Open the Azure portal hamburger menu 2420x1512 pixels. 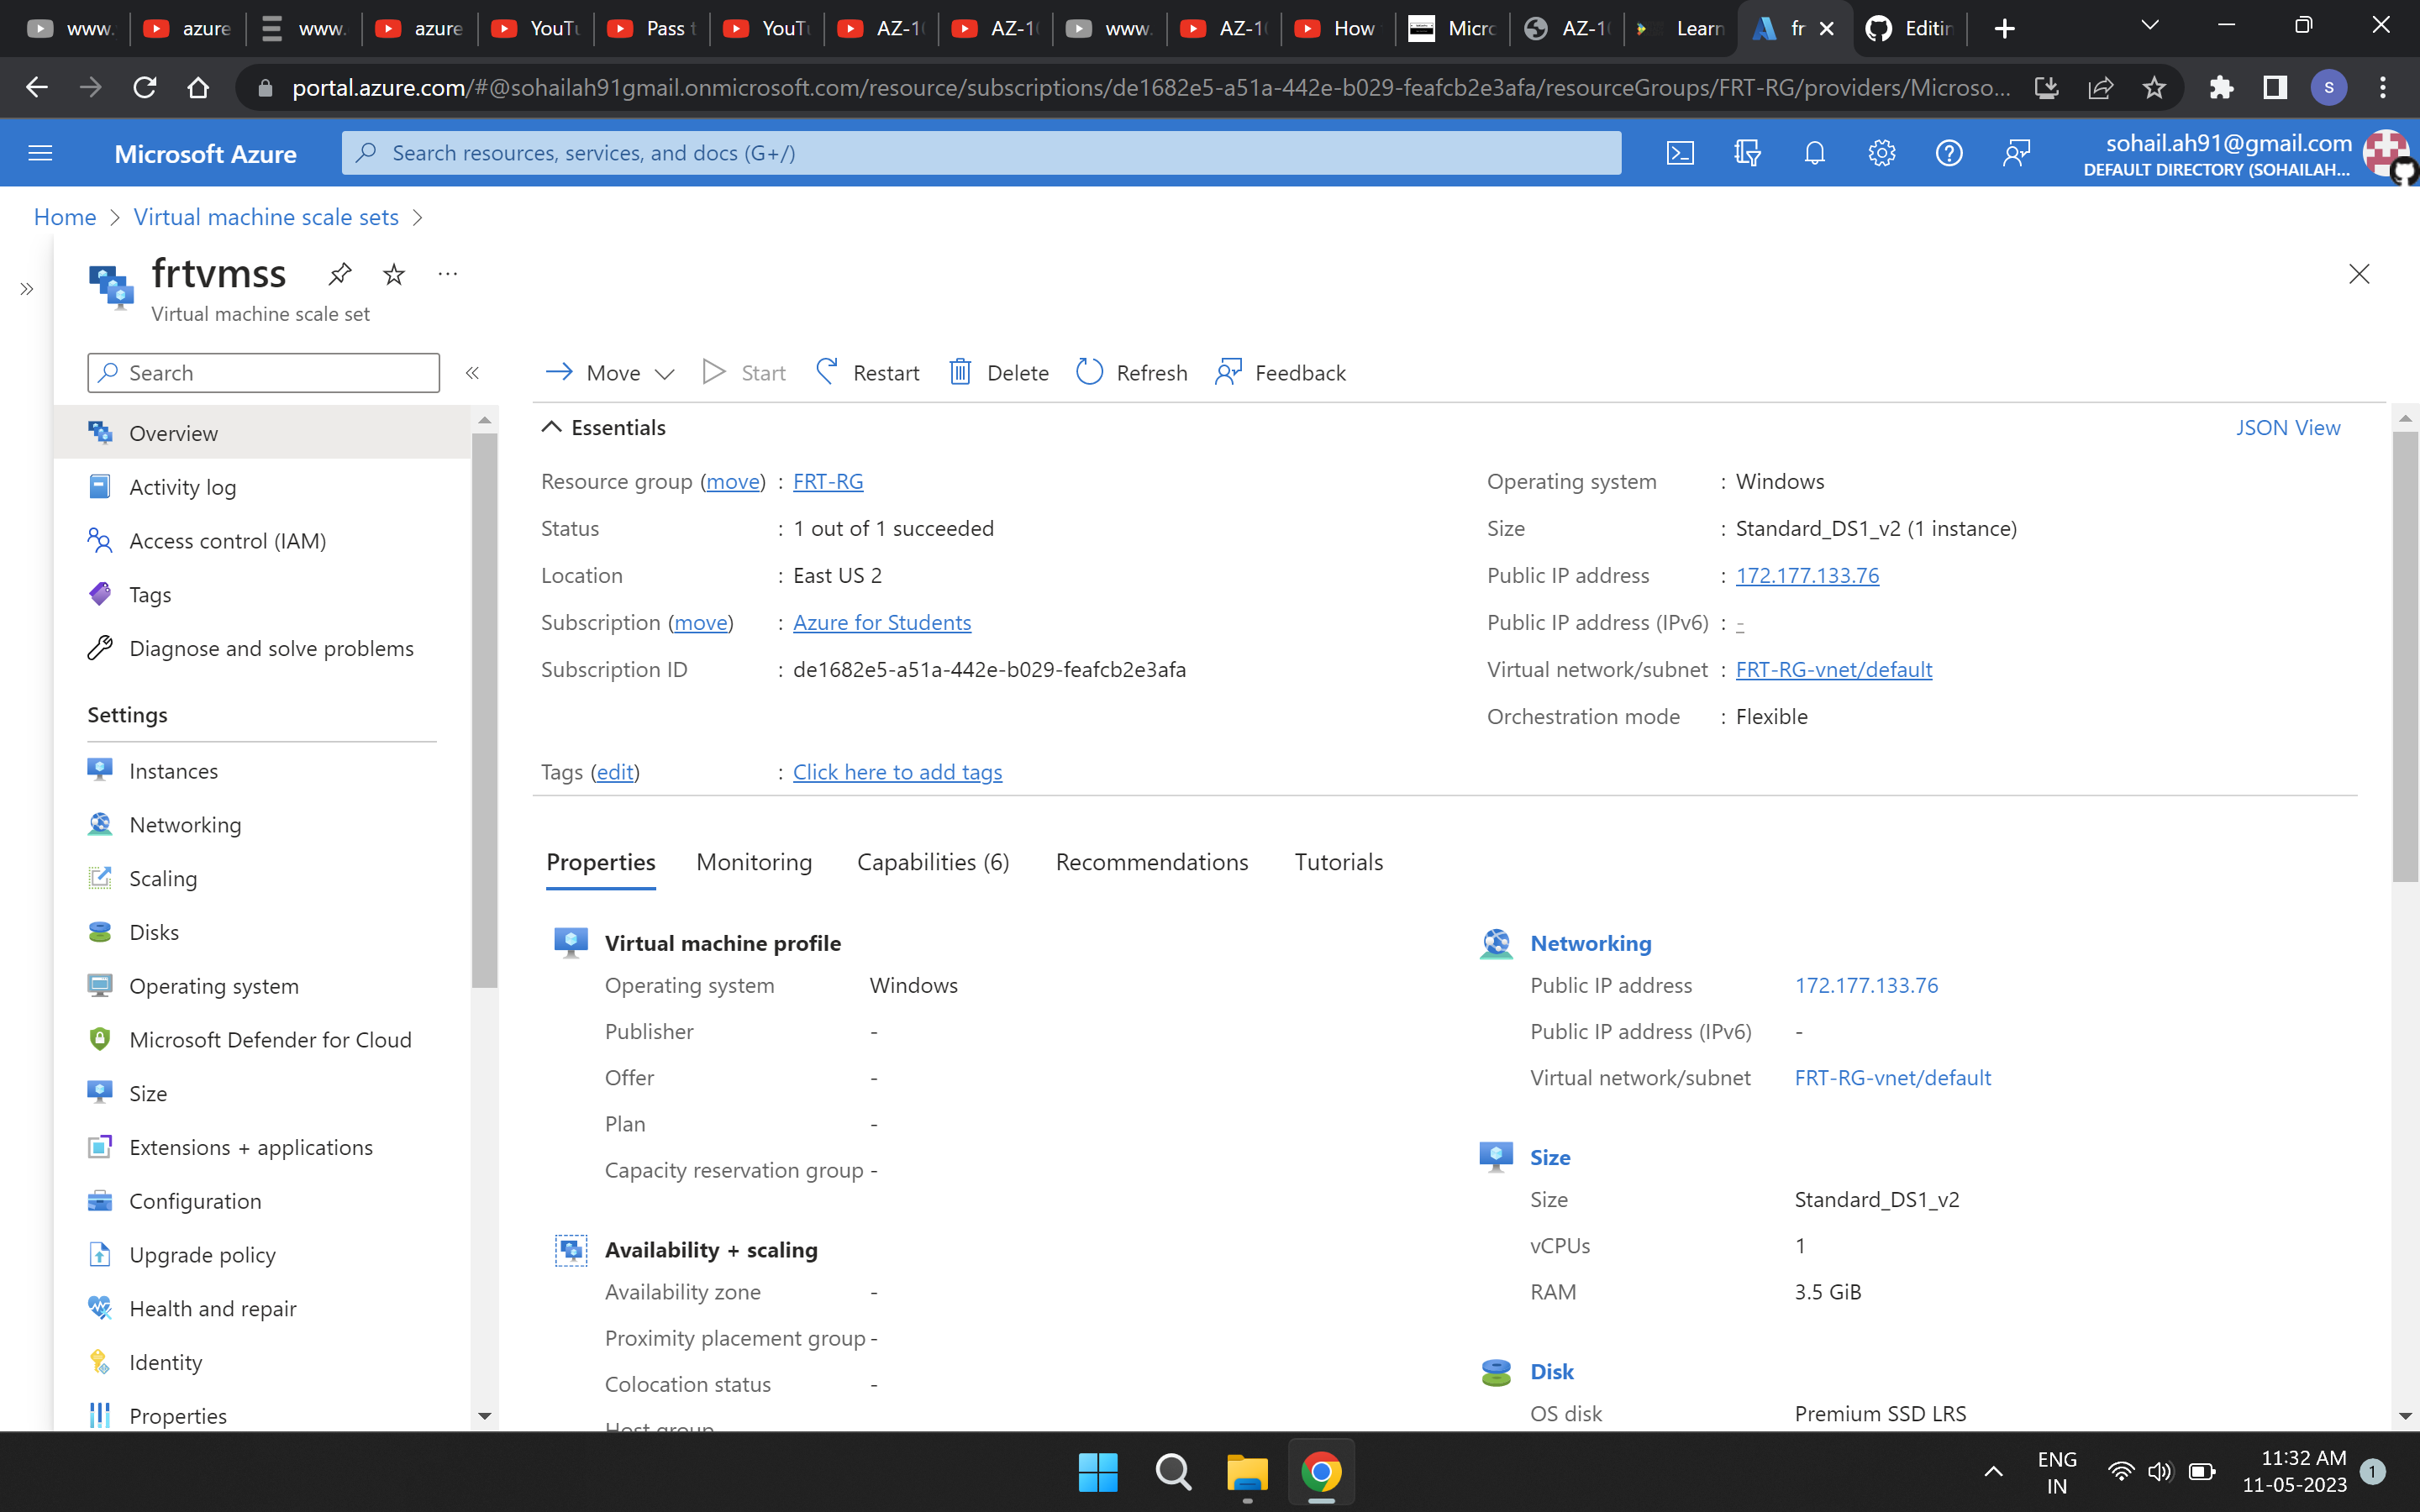[40, 152]
